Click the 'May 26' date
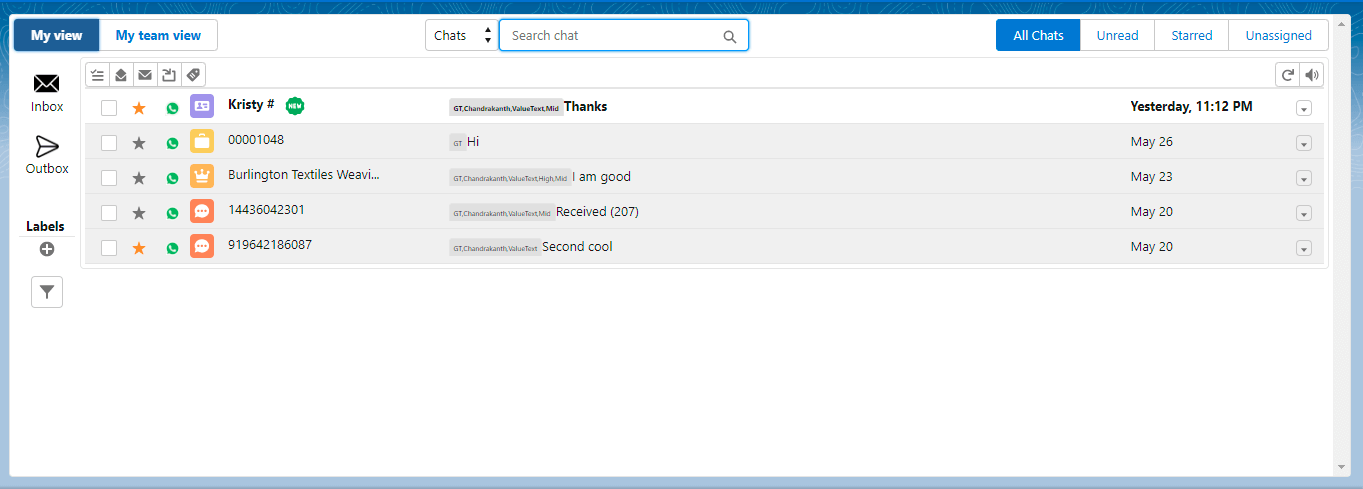 1151,141
